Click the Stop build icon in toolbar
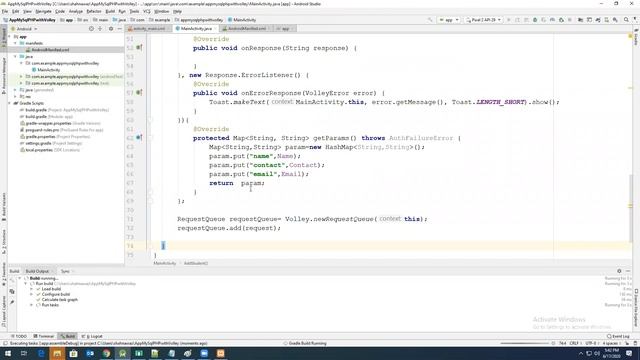Image resolution: width=640 pixels, height=360 pixels. (570, 20)
